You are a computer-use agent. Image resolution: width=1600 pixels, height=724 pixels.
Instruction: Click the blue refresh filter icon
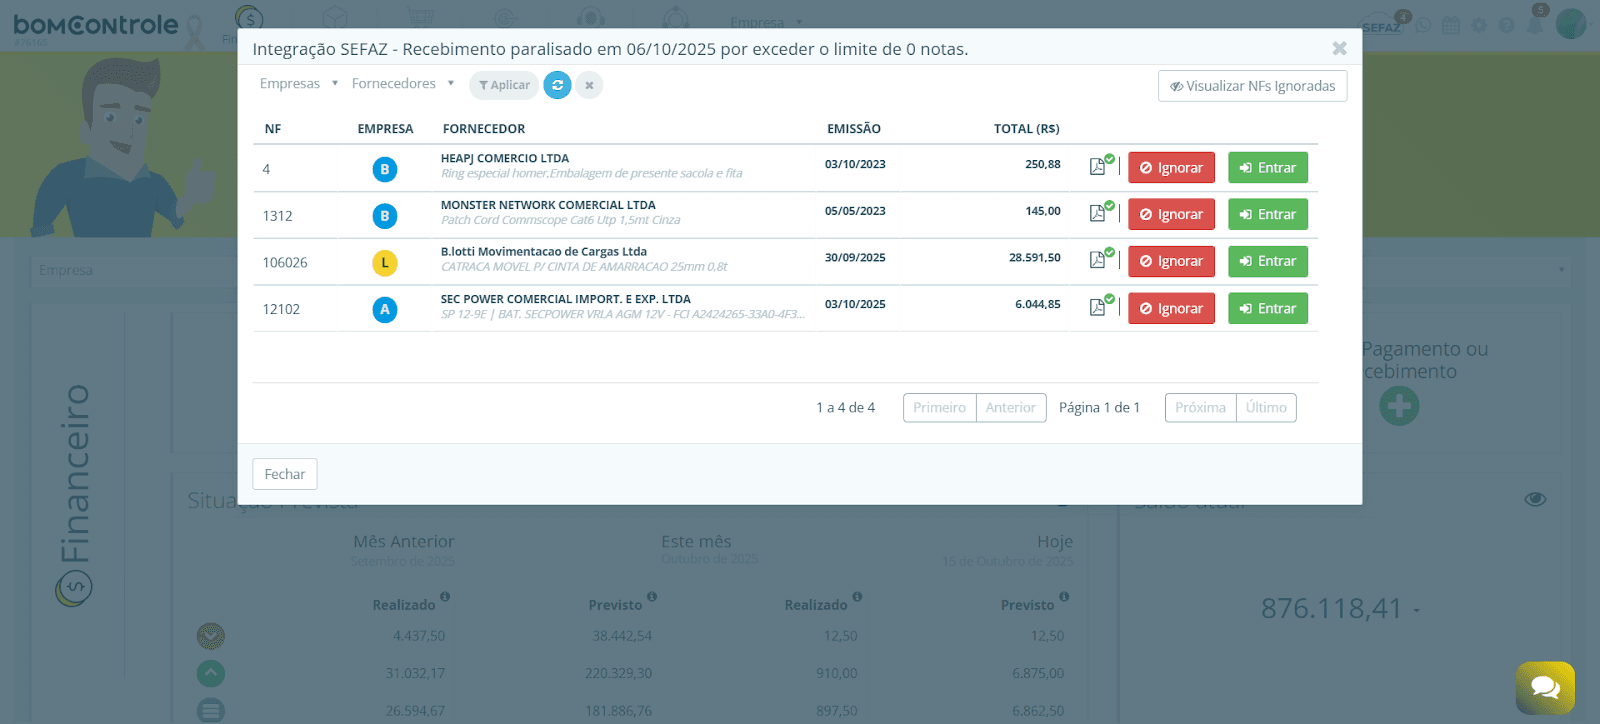click(557, 85)
